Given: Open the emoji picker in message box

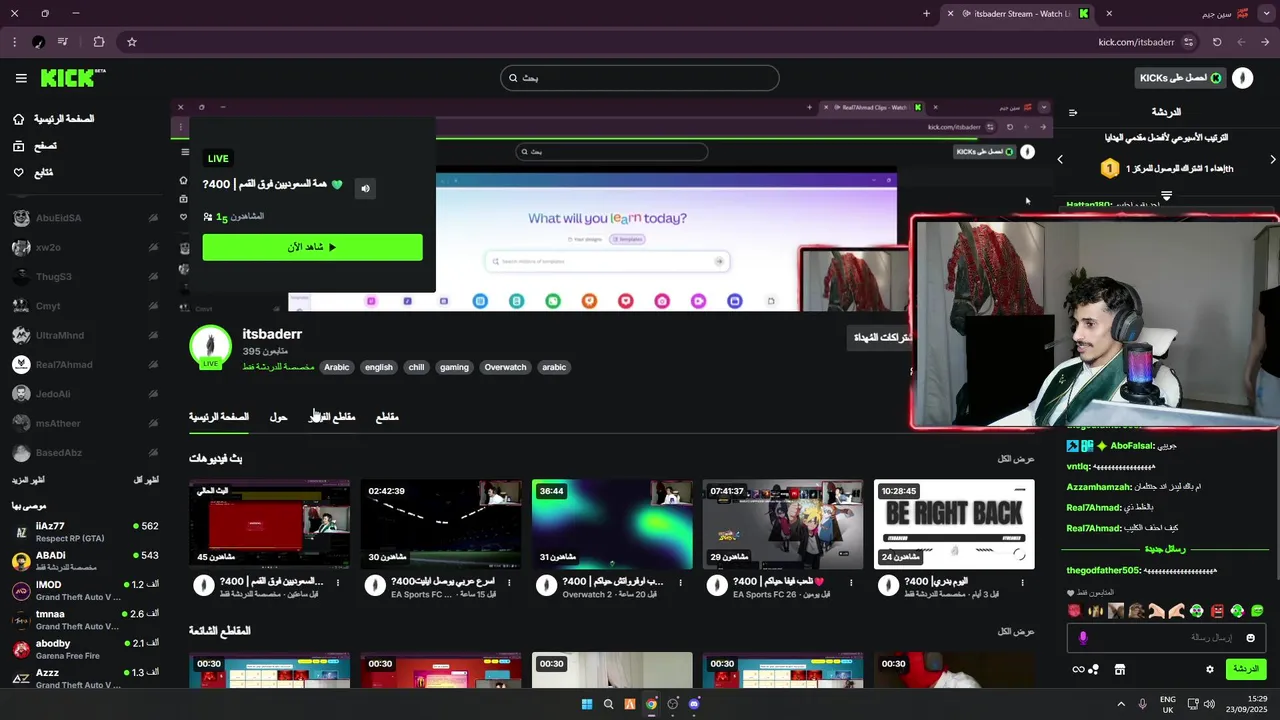Looking at the screenshot, I should pos(1250,638).
